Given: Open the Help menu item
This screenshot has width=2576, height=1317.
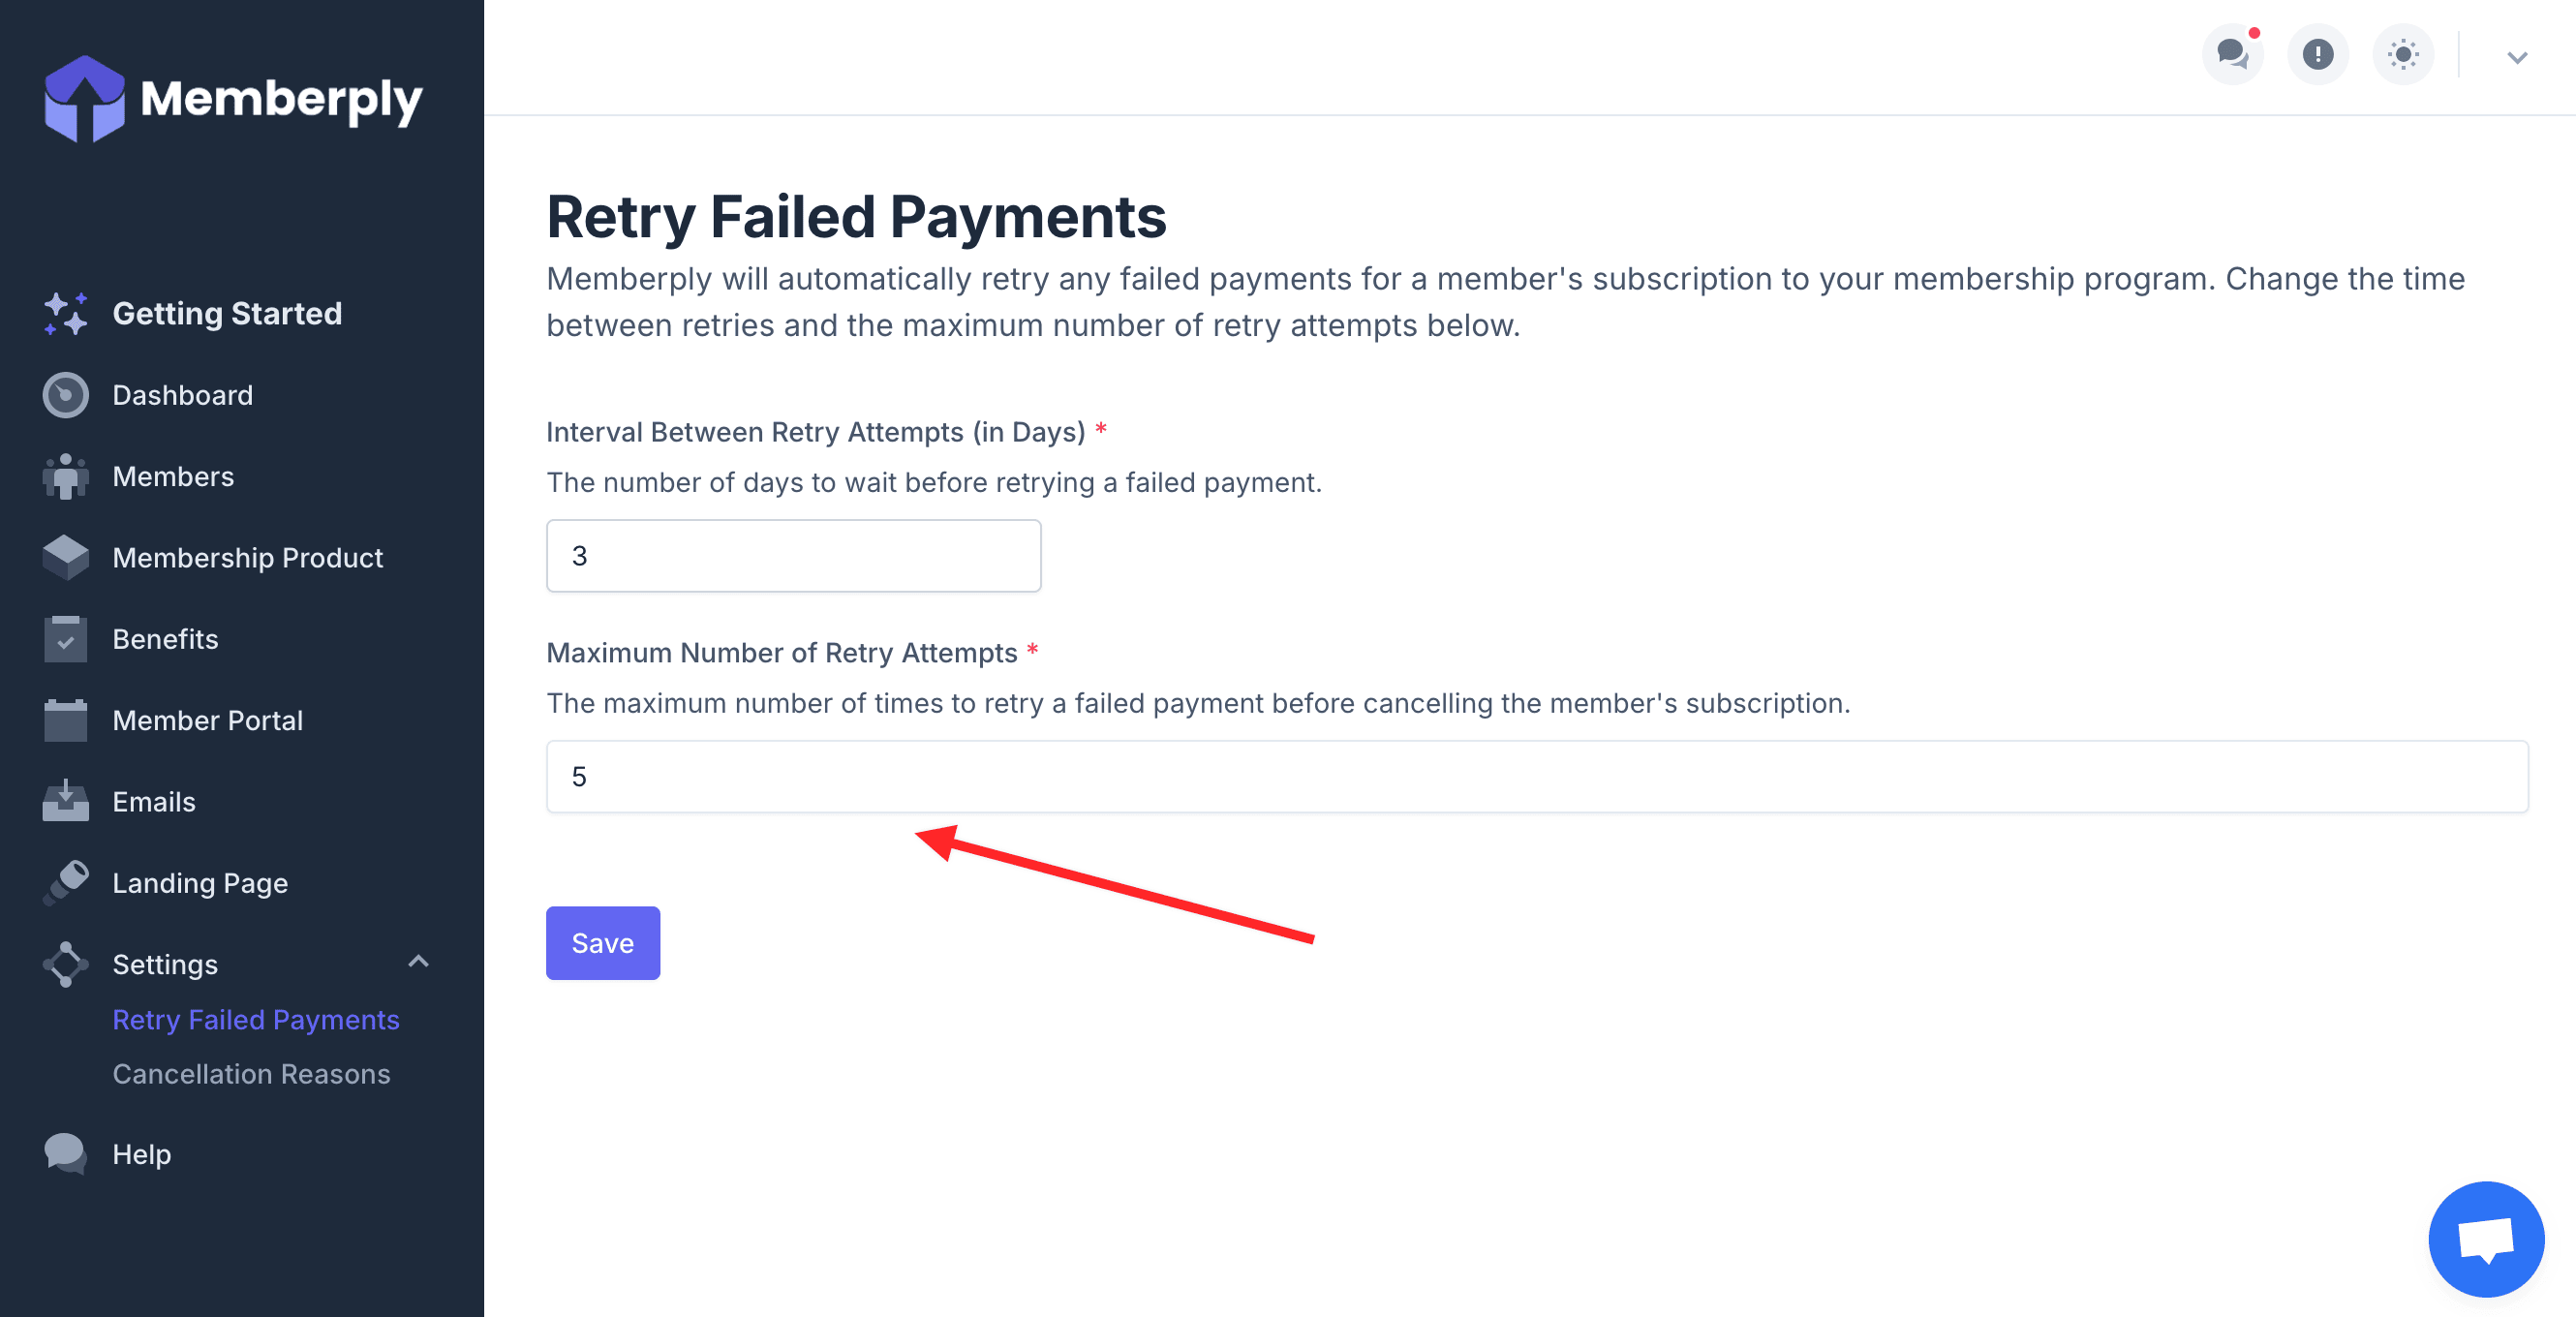Looking at the screenshot, I should tap(142, 1154).
